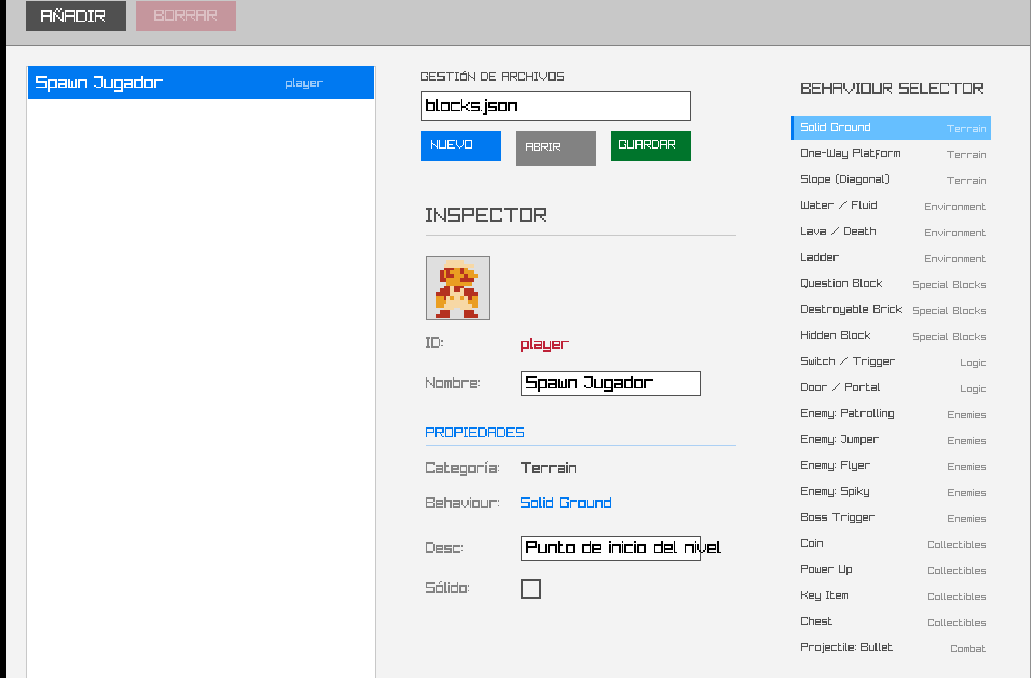Select Power Up behaviour
The height and width of the screenshot is (678, 1031).
(891, 569)
